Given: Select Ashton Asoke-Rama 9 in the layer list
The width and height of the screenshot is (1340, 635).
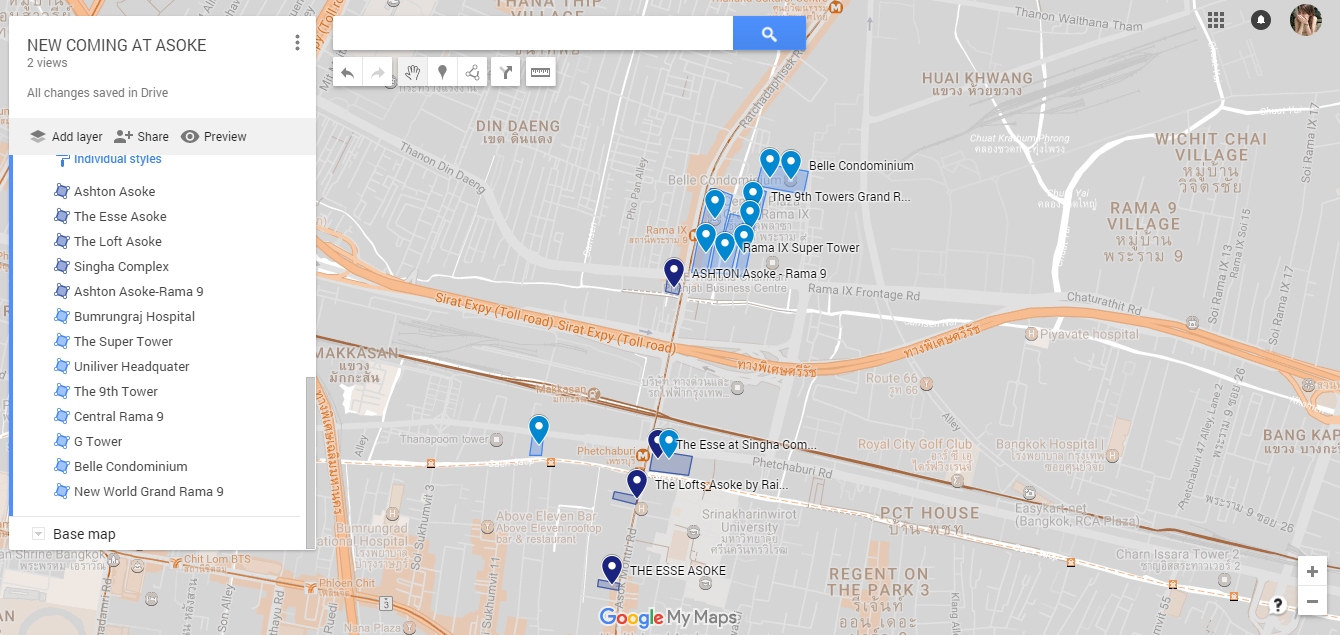Looking at the screenshot, I should coord(139,291).
